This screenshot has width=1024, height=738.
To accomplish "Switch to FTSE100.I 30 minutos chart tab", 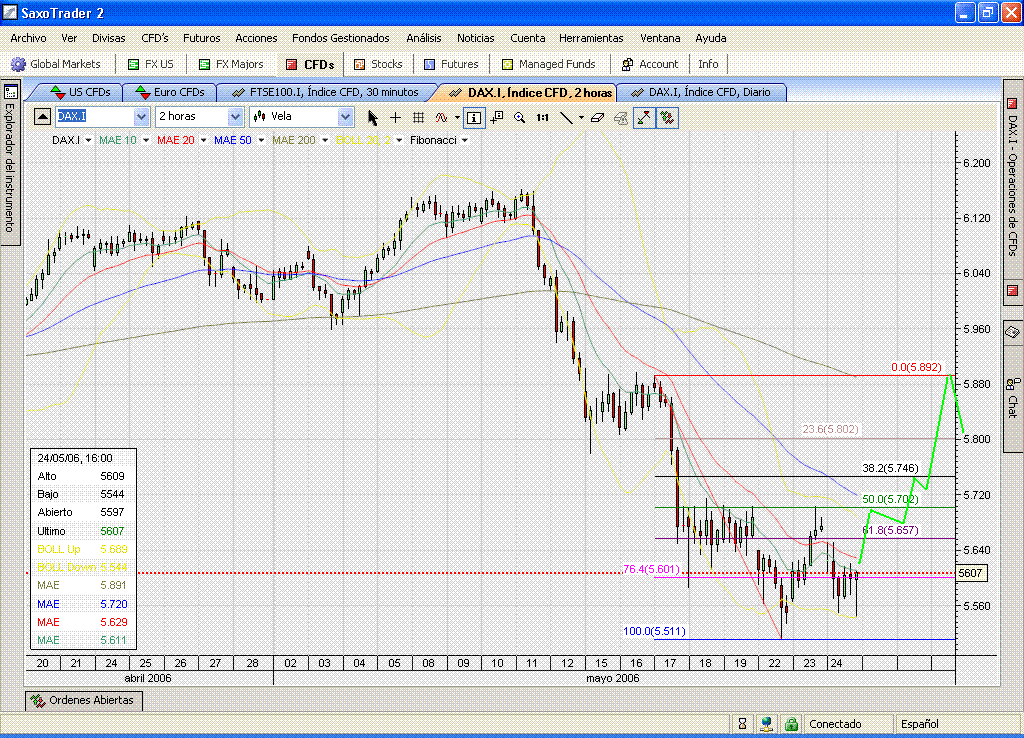I will coord(325,92).
